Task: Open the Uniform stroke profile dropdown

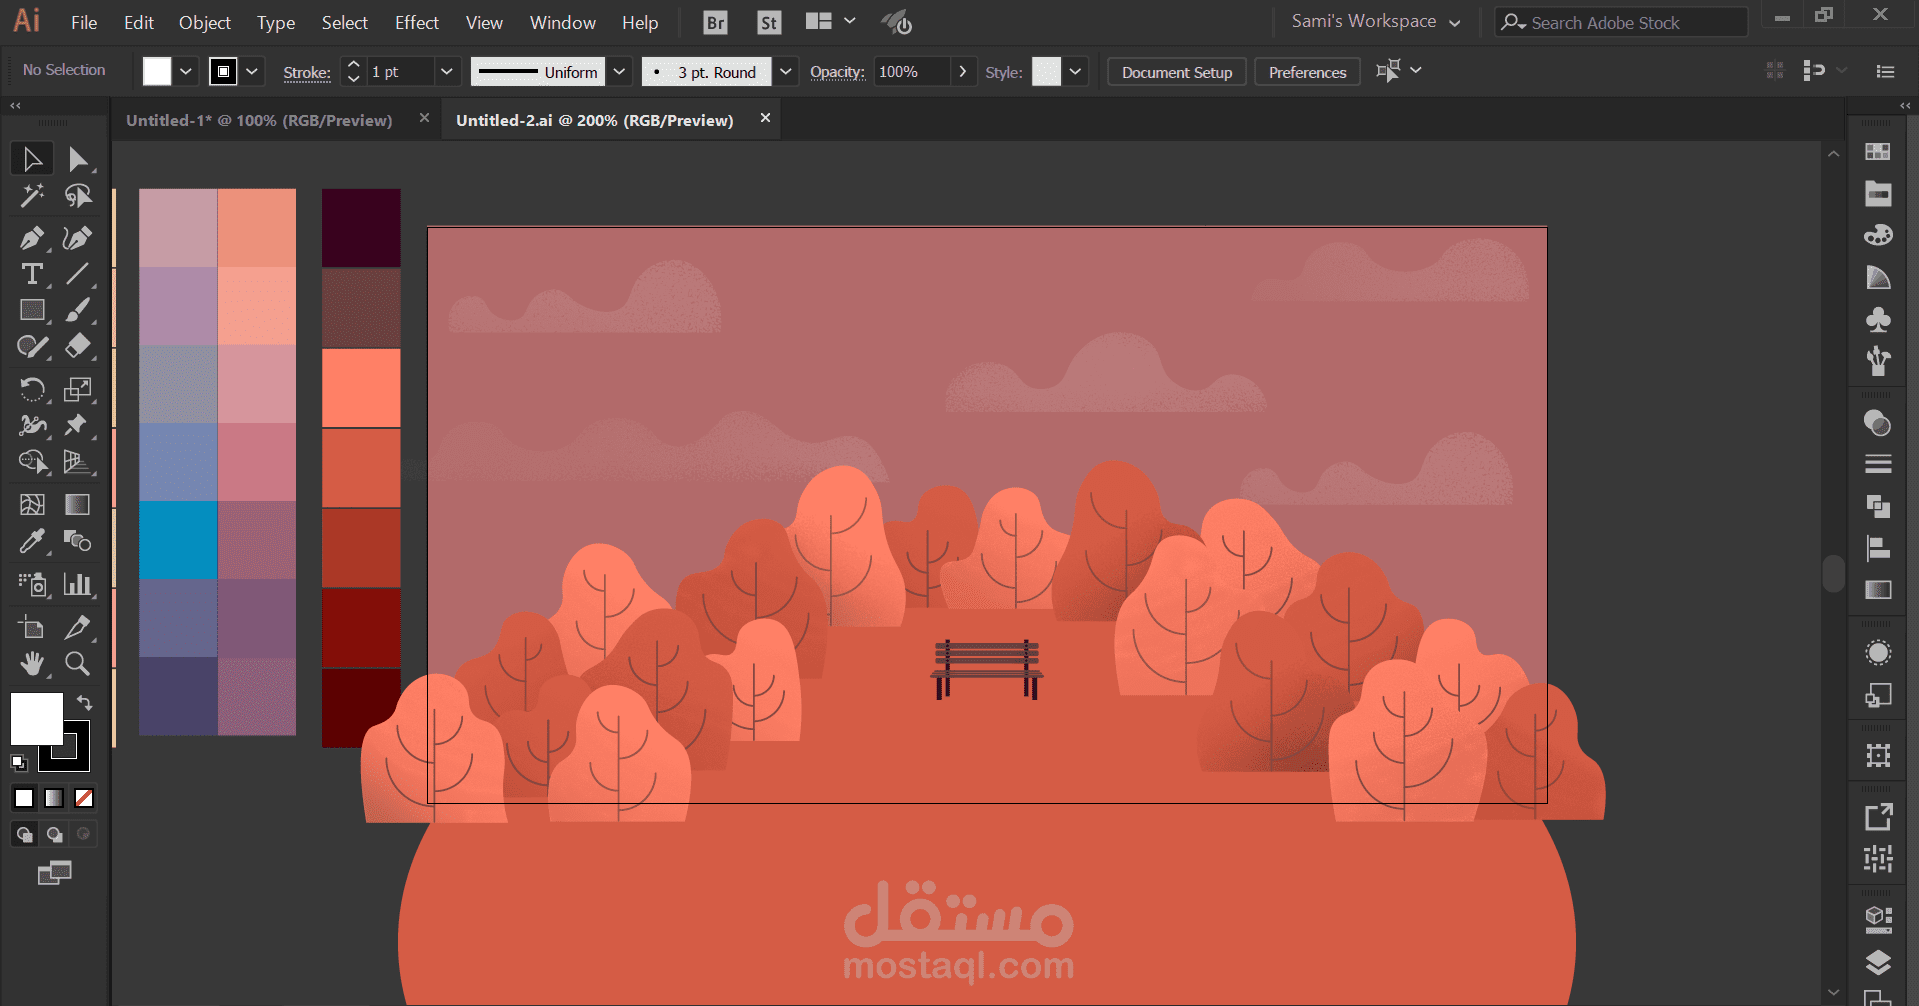Action: click(619, 71)
